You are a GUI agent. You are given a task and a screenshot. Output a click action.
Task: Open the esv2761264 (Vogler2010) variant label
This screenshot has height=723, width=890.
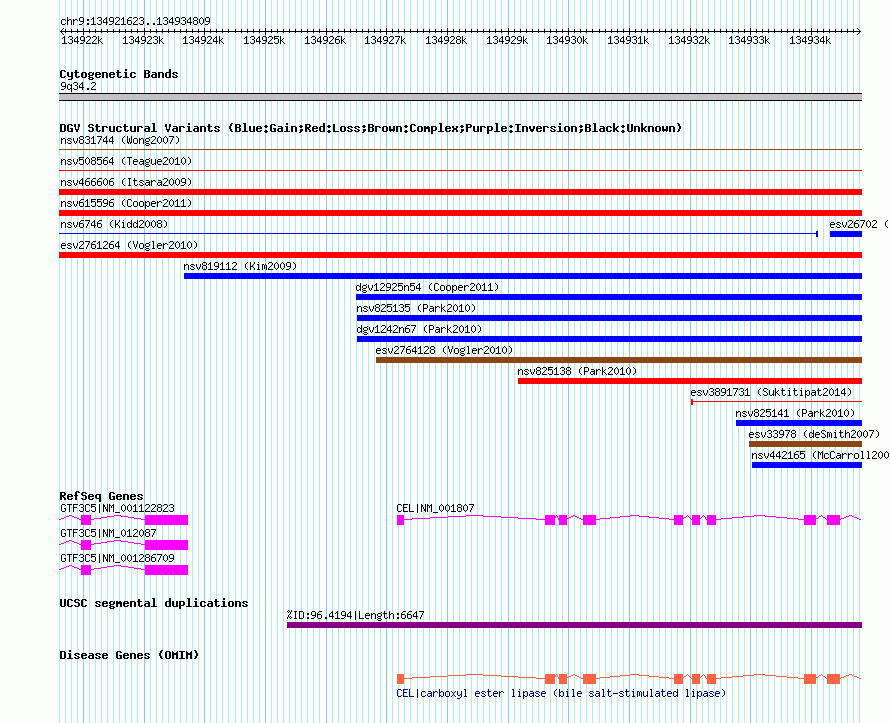tap(129, 245)
